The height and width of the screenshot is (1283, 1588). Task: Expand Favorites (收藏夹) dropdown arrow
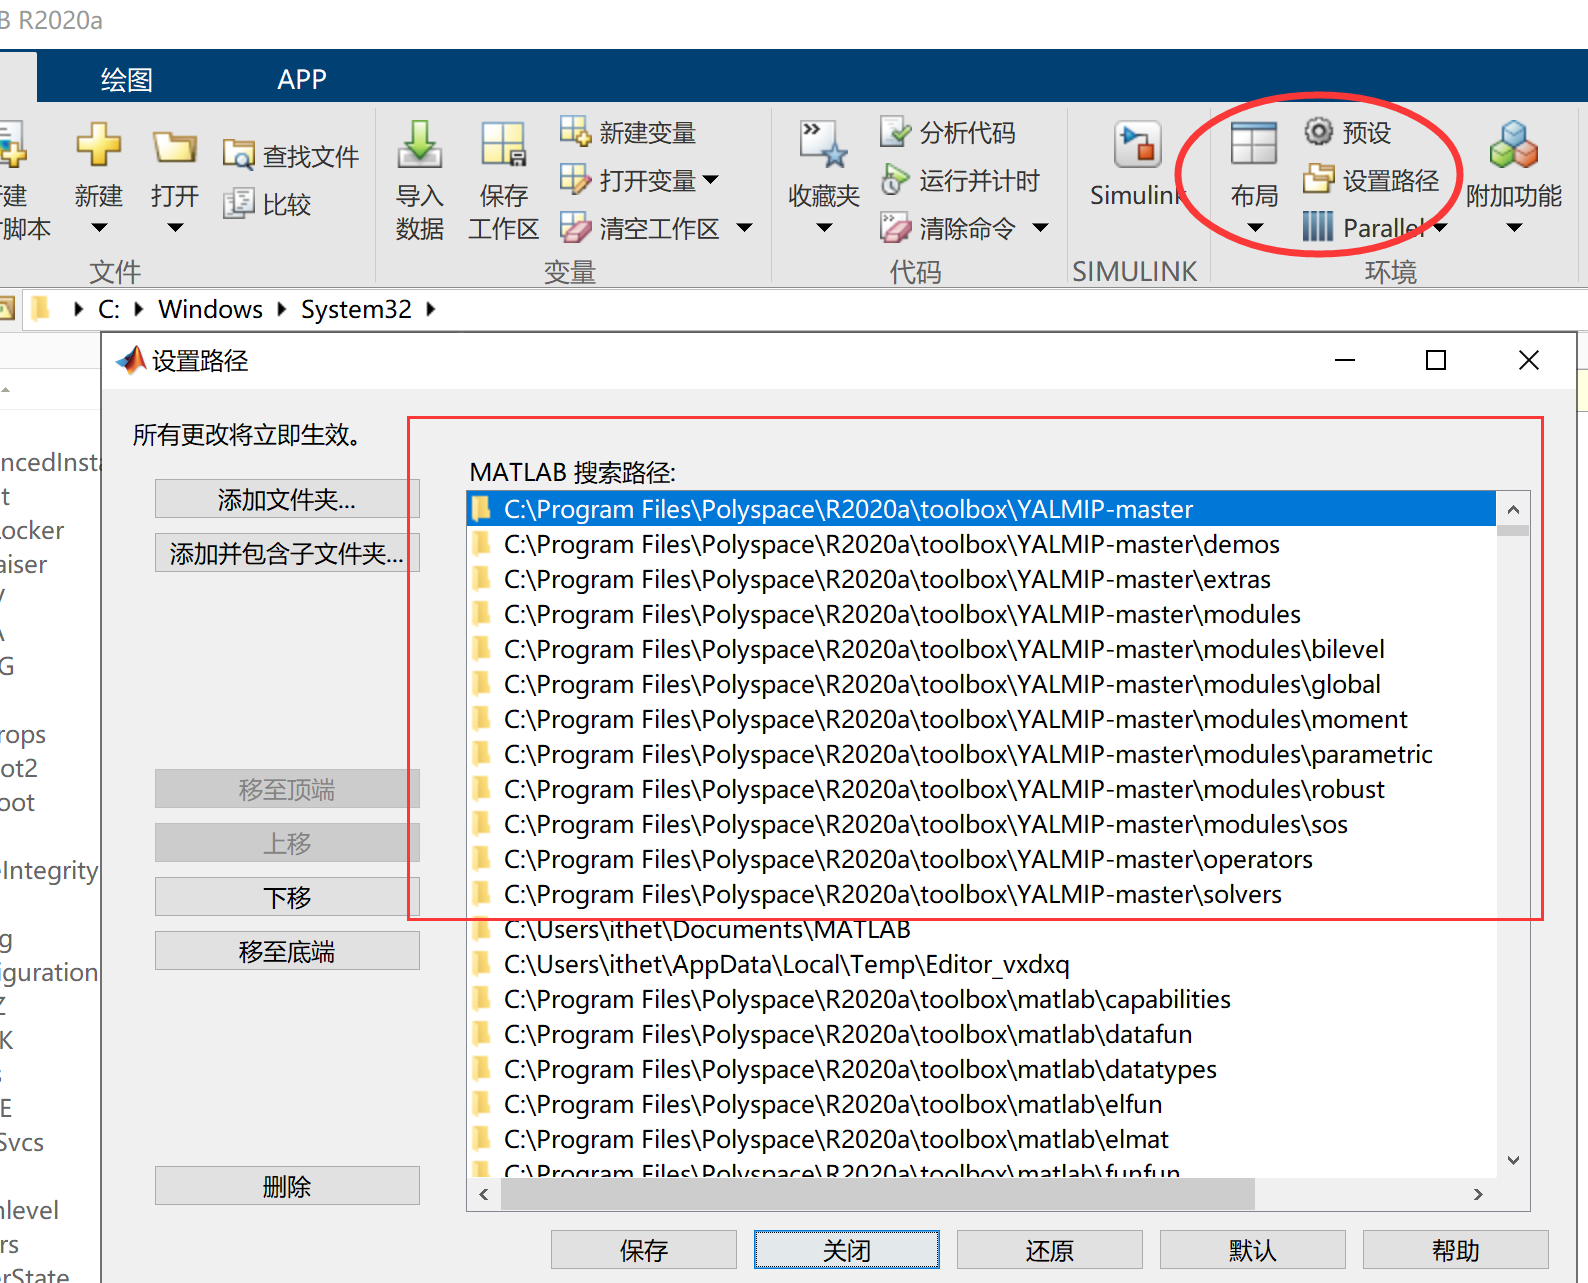tap(823, 228)
